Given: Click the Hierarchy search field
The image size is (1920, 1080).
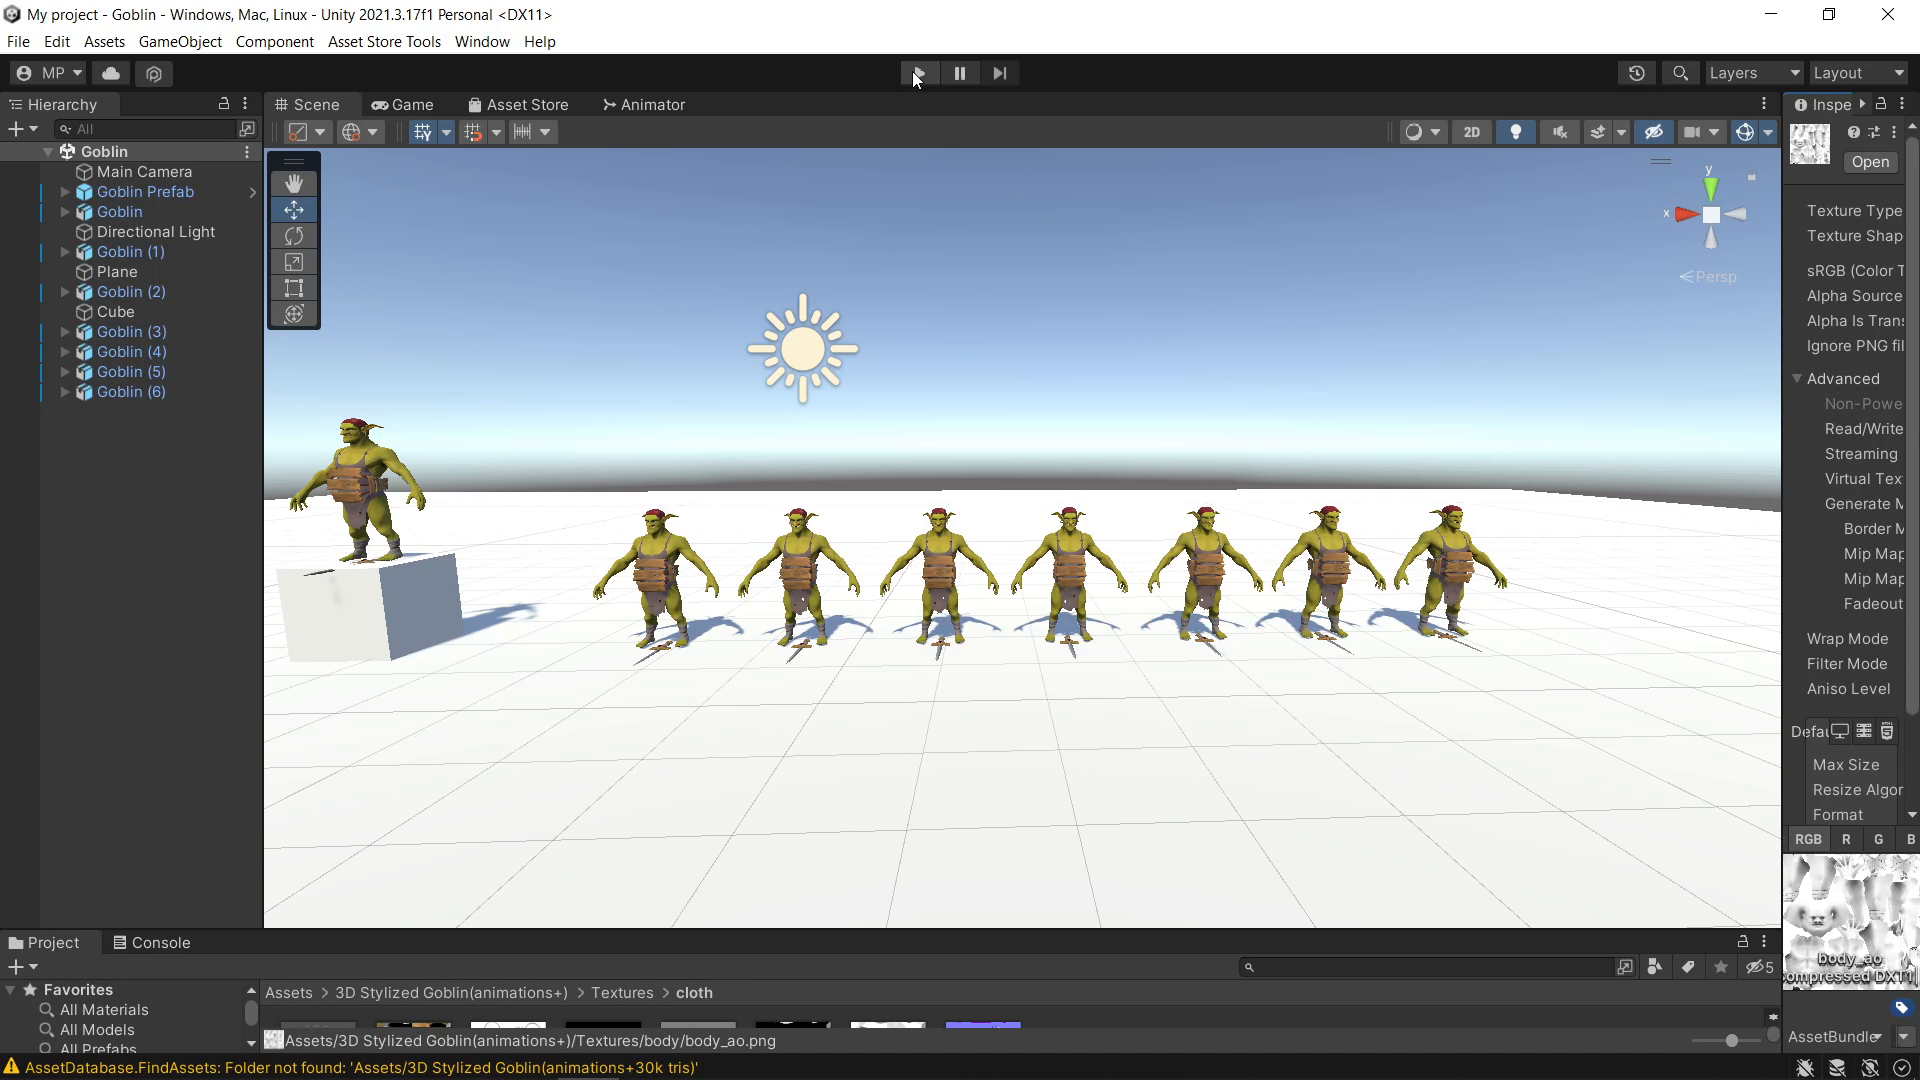Looking at the screenshot, I should point(145,129).
